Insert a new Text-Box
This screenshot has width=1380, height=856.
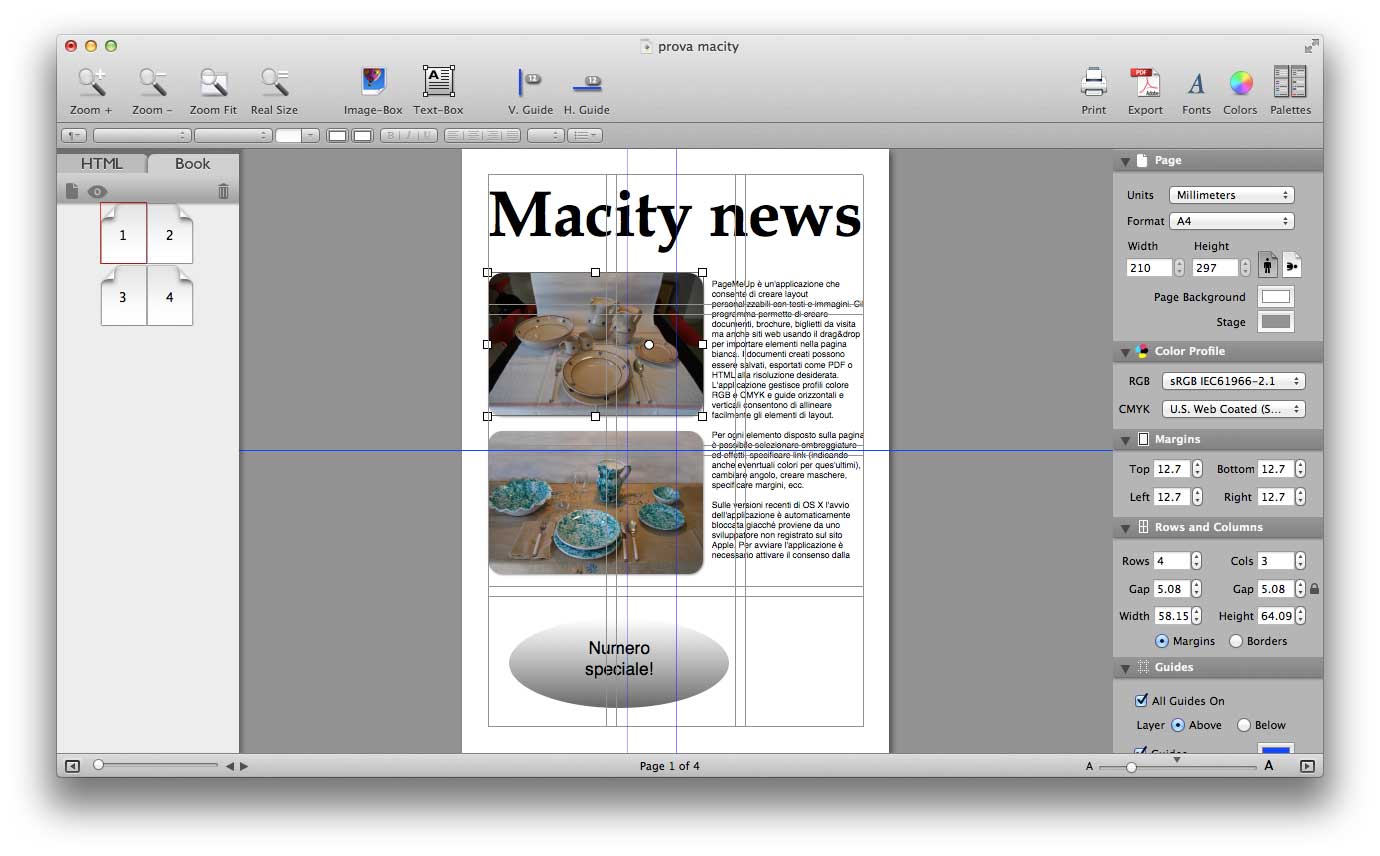coord(438,82)
